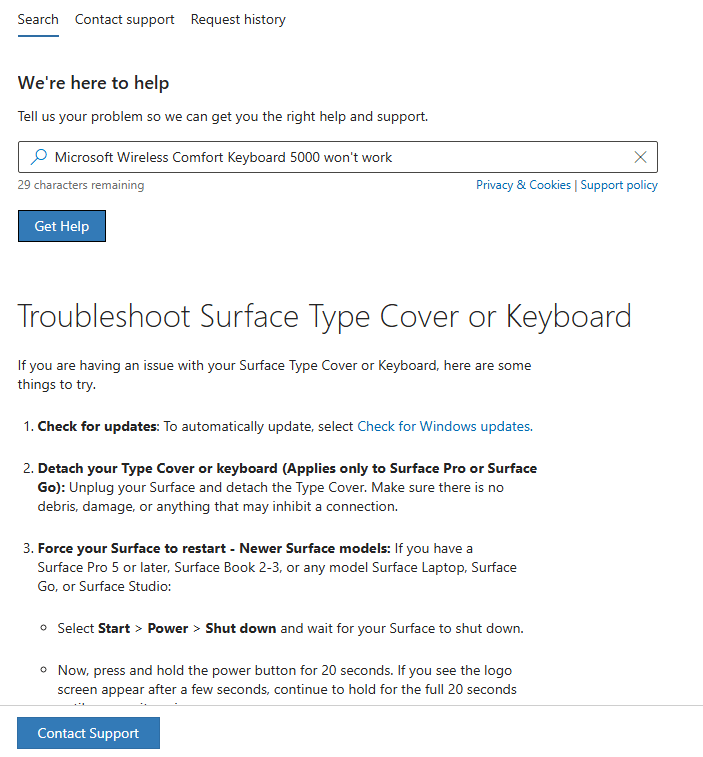Click the 29 characters remaining text
This screenshot has width=703, height=757.
point(81,185)
